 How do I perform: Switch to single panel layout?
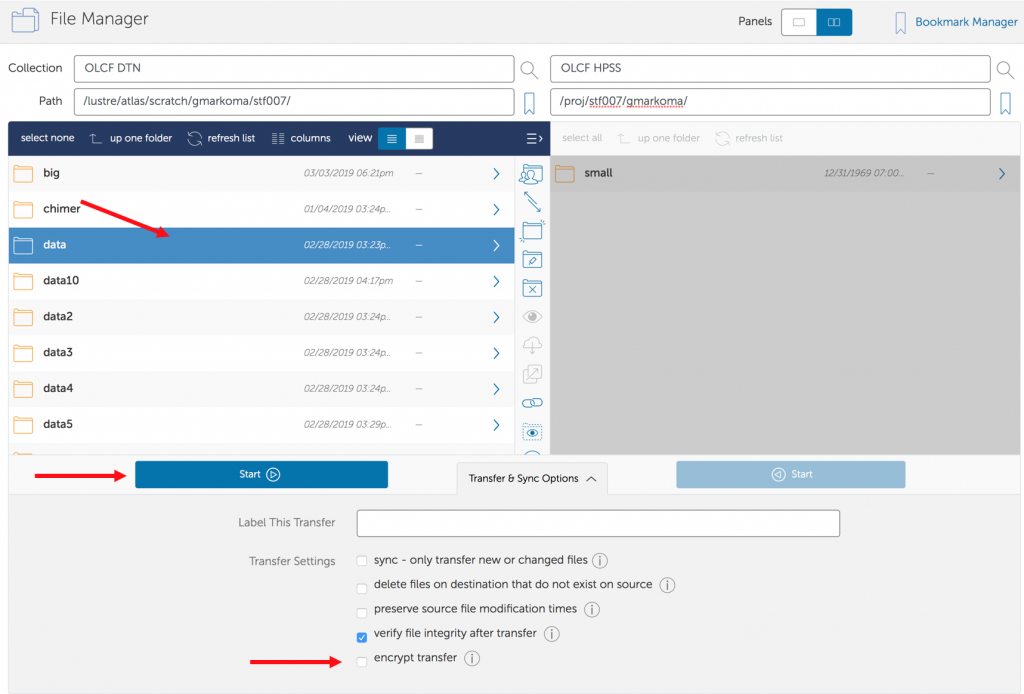[798, 22]
